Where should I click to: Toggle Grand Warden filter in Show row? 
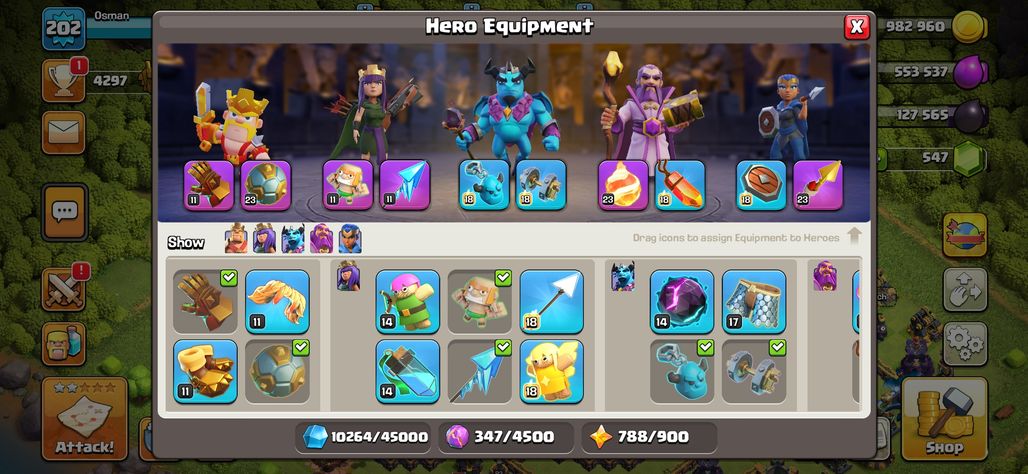point(321,239)
